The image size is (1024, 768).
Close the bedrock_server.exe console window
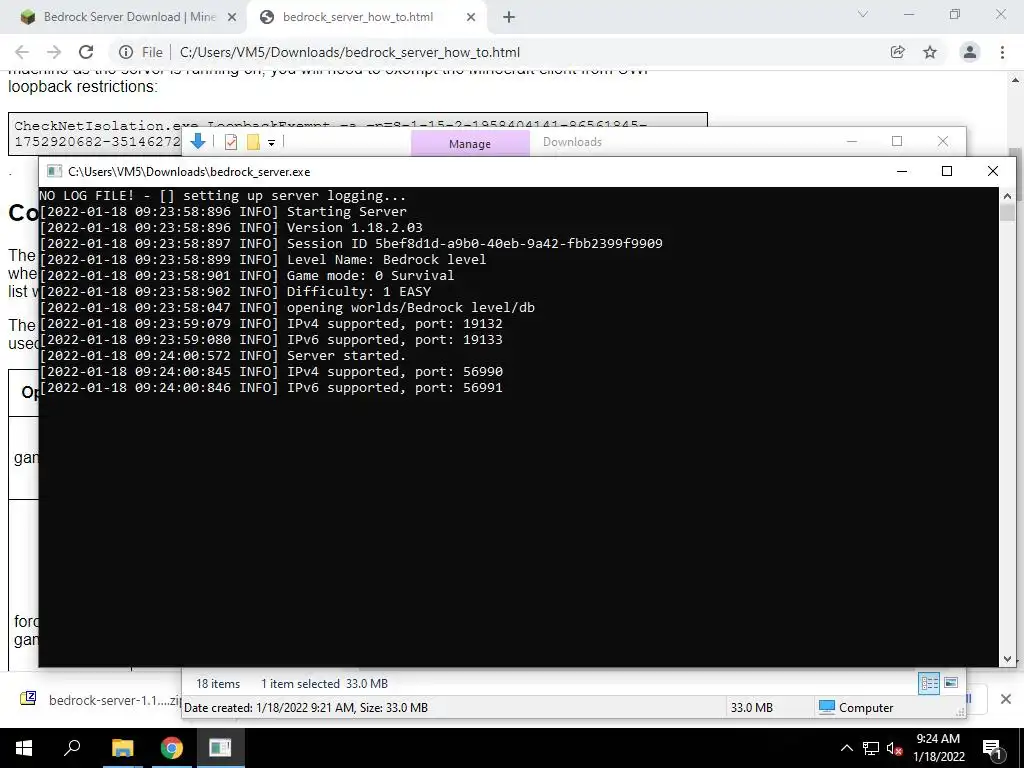993,171
